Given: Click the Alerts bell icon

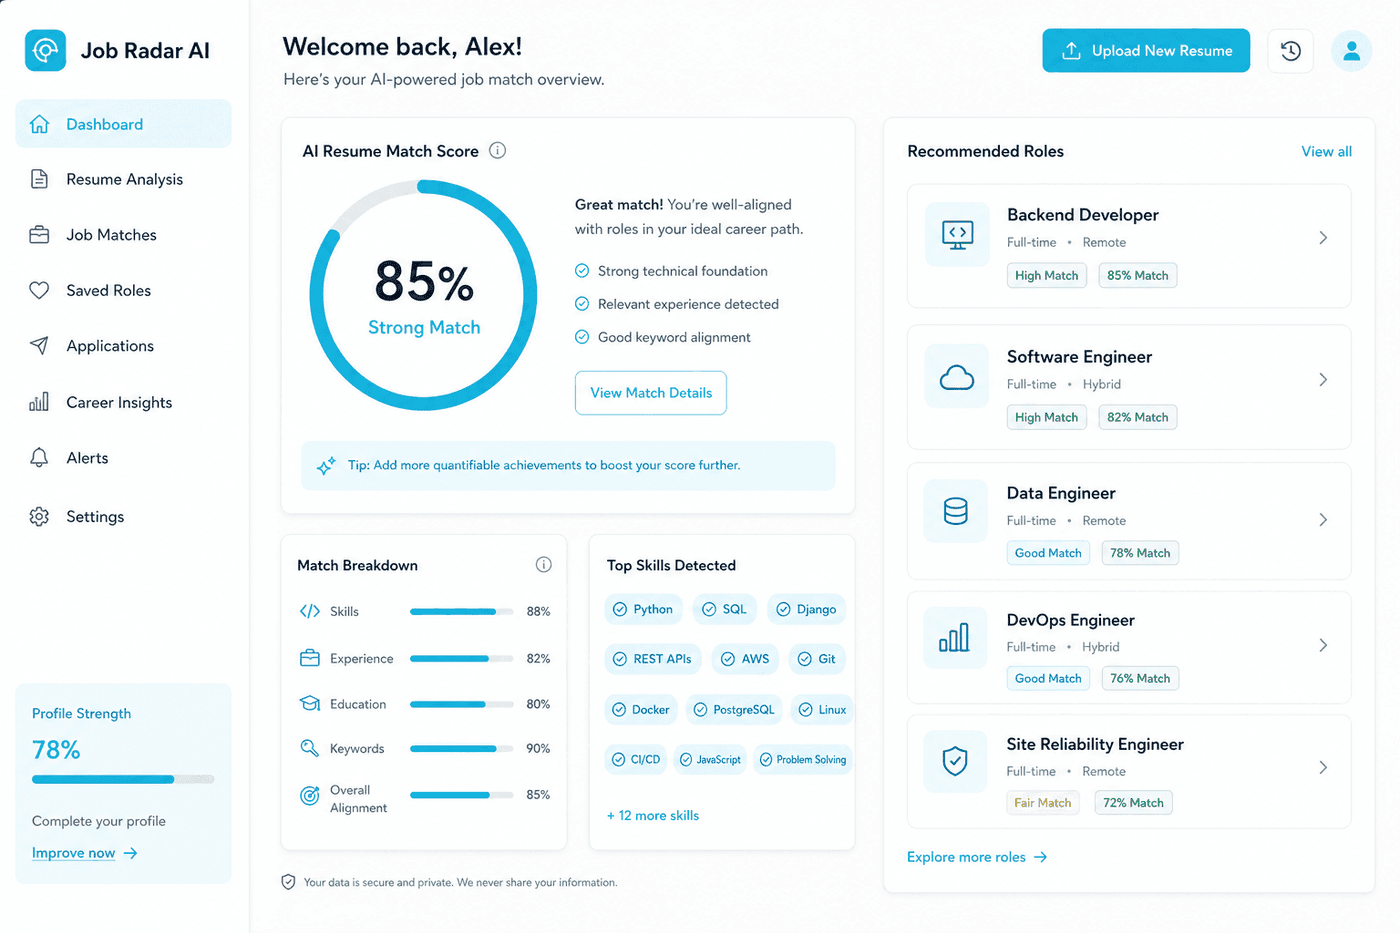Looking at the screenshot, I should (x=39, y=458).
